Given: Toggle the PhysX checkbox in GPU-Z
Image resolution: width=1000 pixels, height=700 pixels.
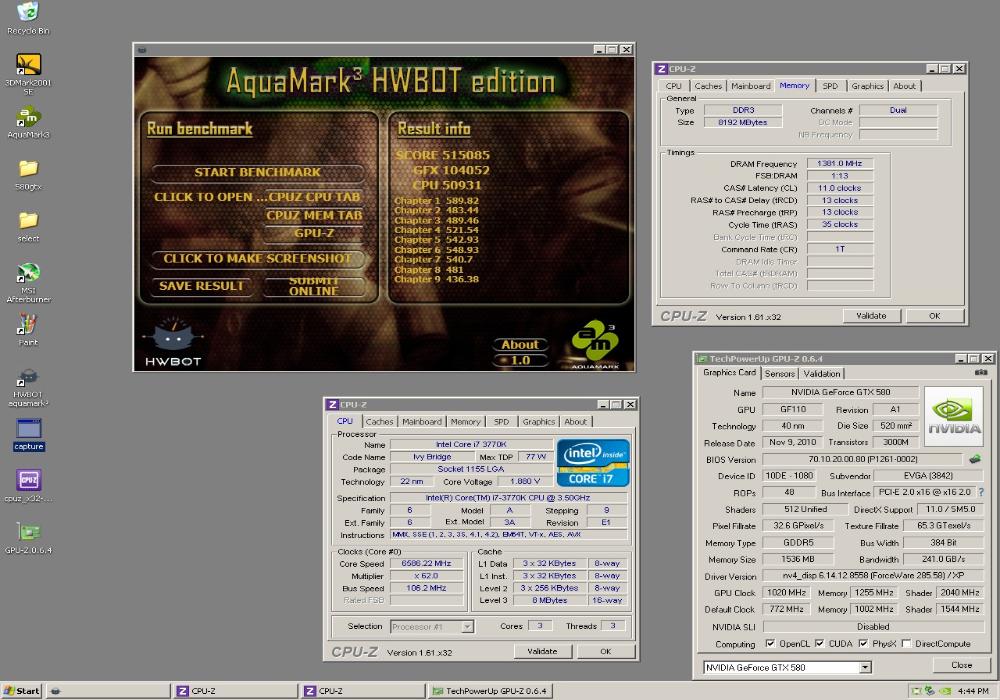Looking at the screenshot, I should (863, 643).
